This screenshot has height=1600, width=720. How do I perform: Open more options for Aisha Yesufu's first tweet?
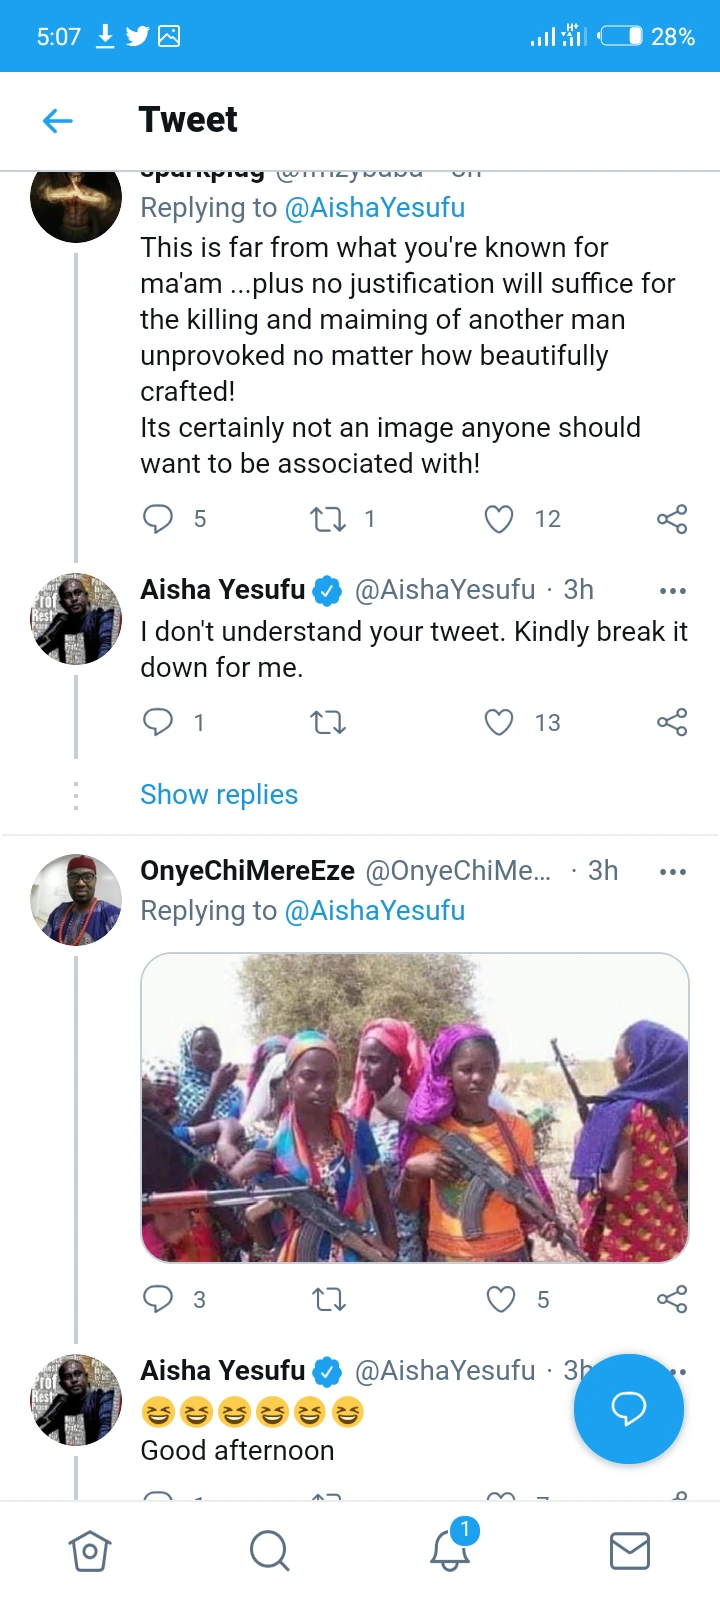click(x=673, y=591)
